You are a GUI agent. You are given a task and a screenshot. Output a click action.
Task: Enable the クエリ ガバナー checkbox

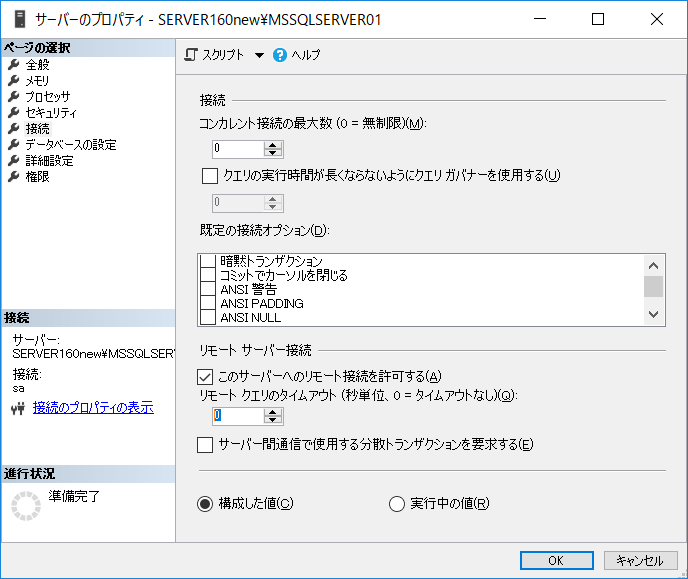pos(210,176)
